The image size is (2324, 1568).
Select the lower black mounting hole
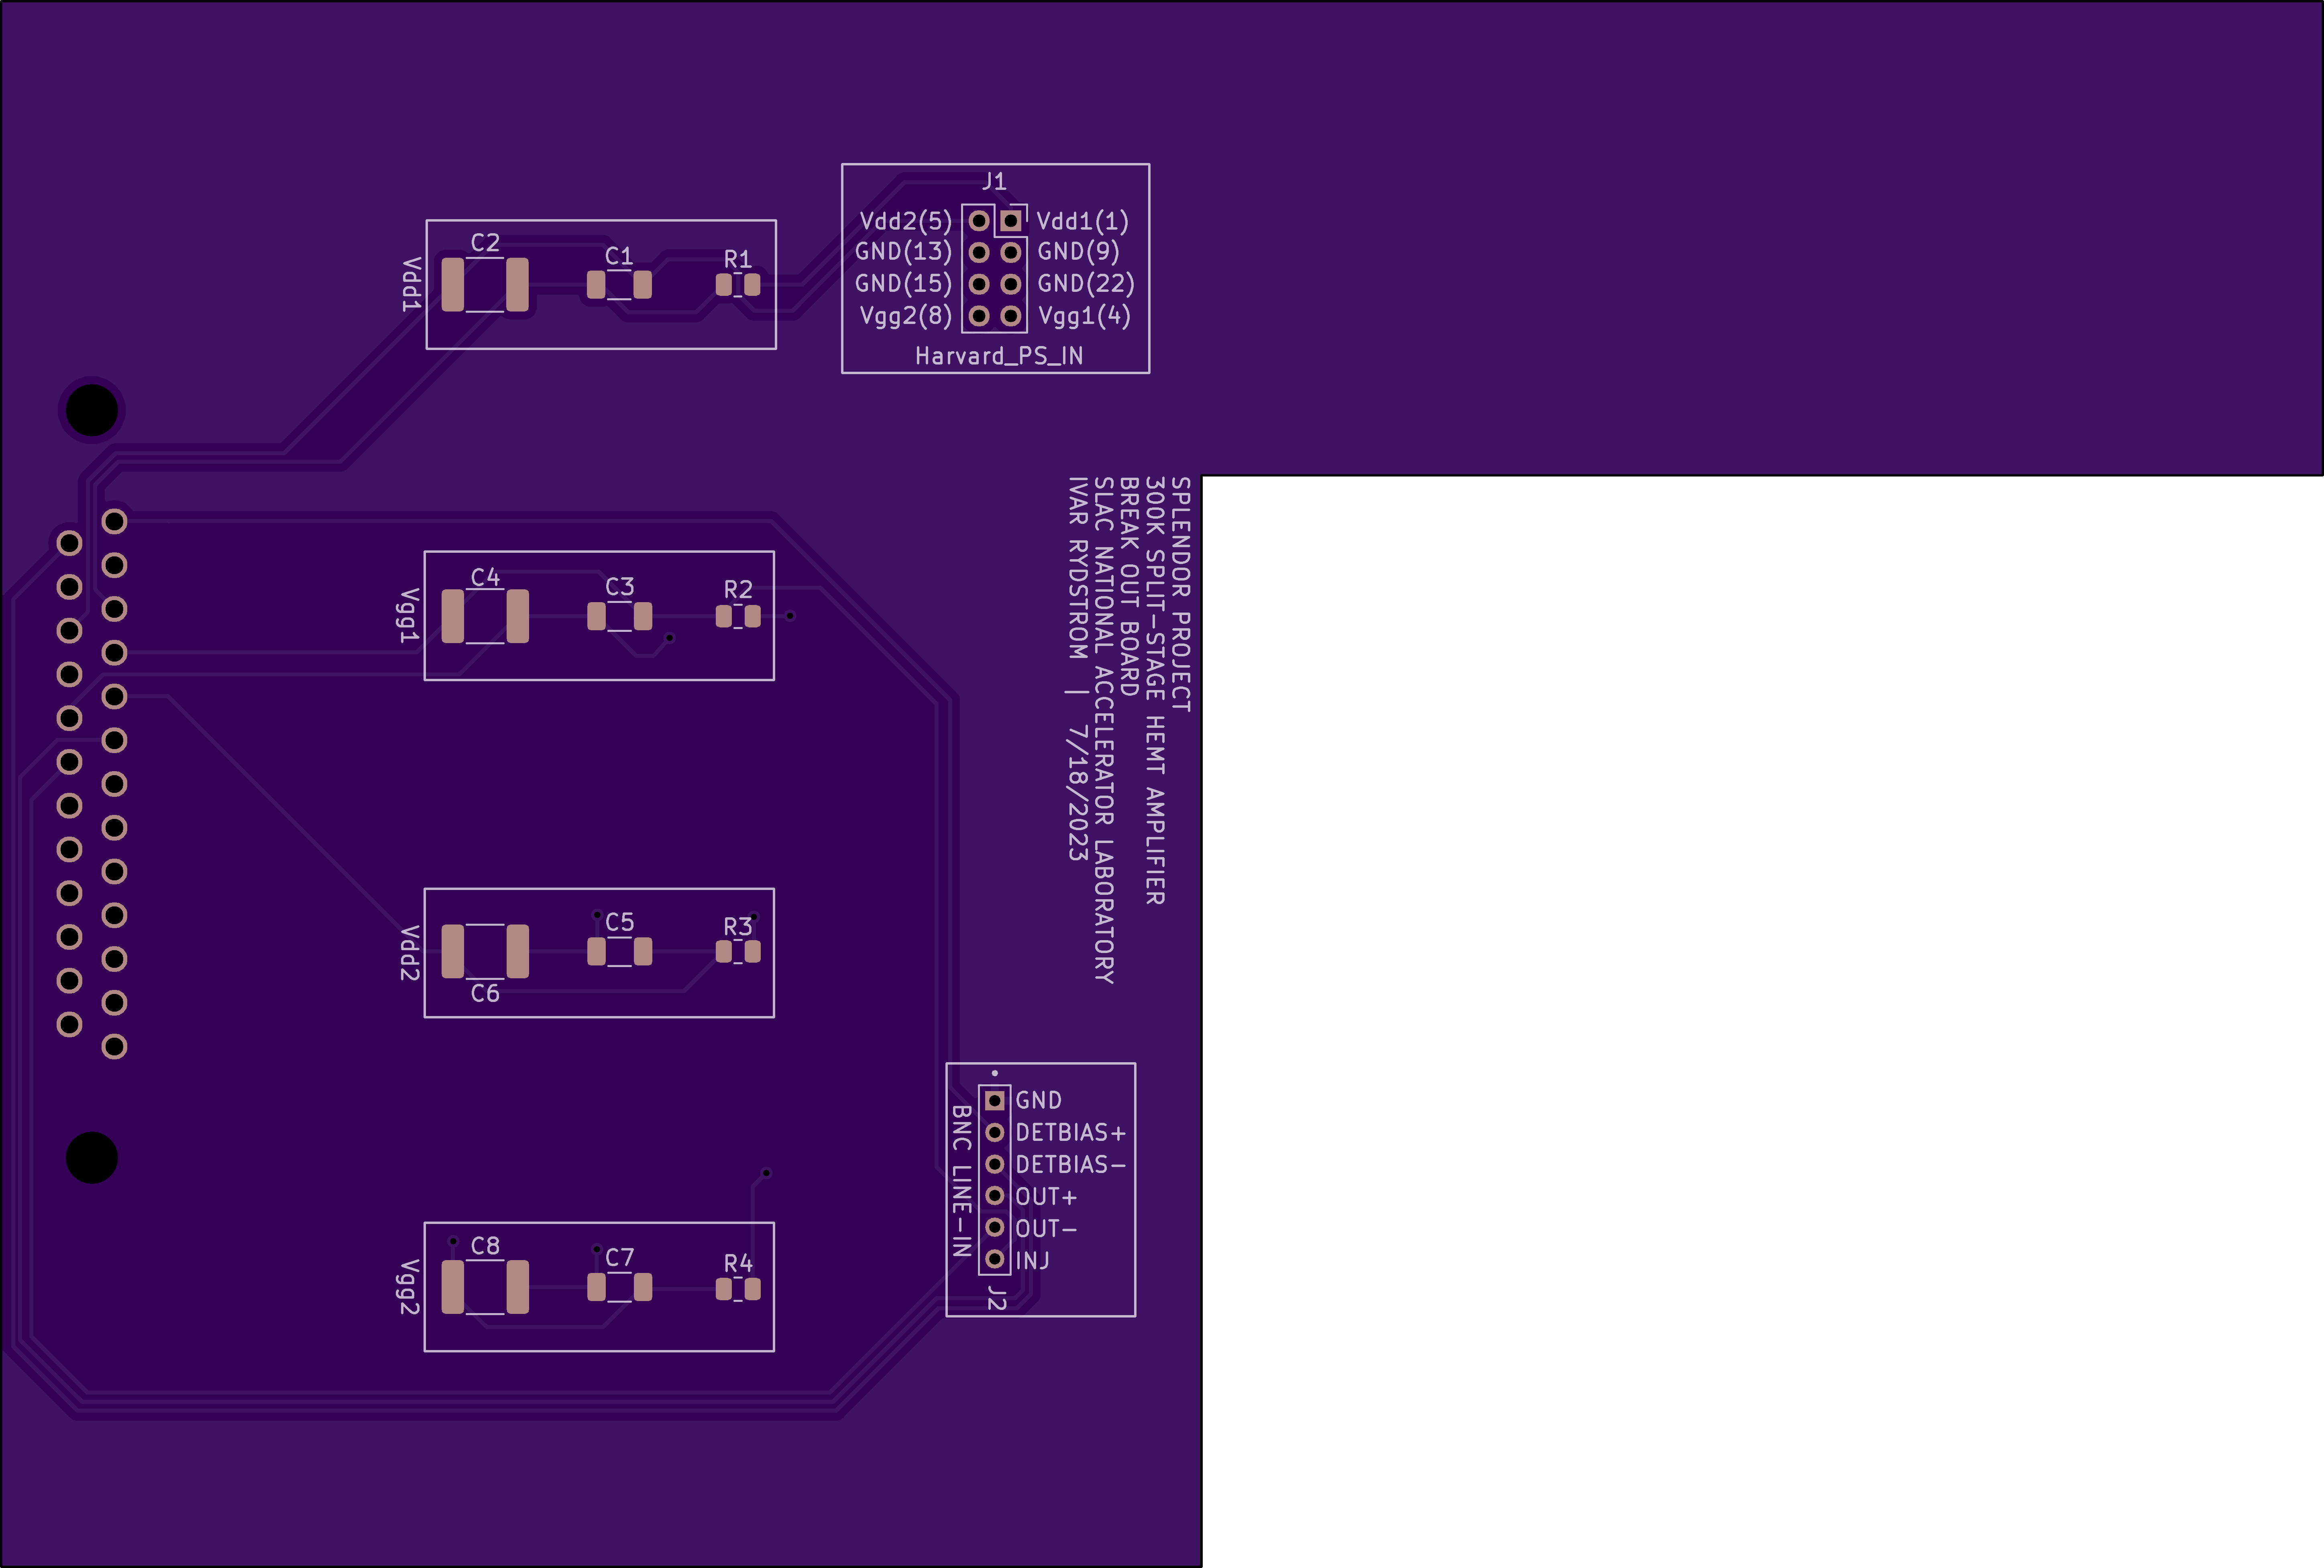[x=92, y=1158]
